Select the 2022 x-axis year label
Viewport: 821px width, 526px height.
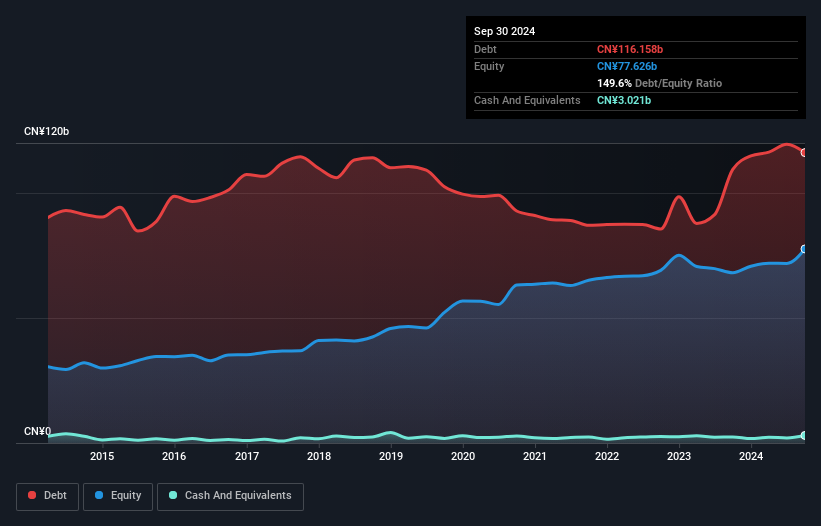coord(607,457)
